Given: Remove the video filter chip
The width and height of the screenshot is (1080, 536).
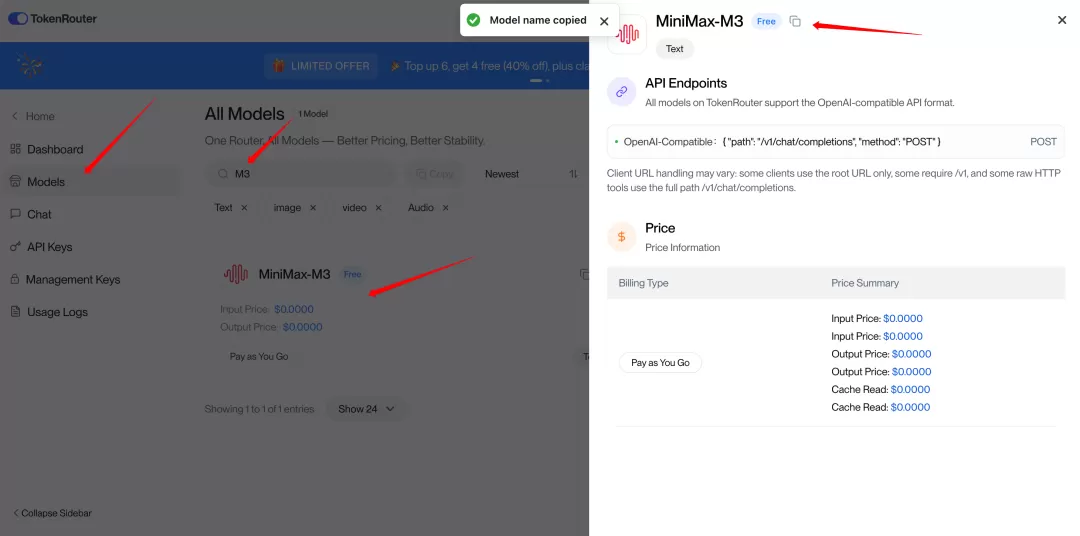Looking at the screenshot, I should point(378,207).
